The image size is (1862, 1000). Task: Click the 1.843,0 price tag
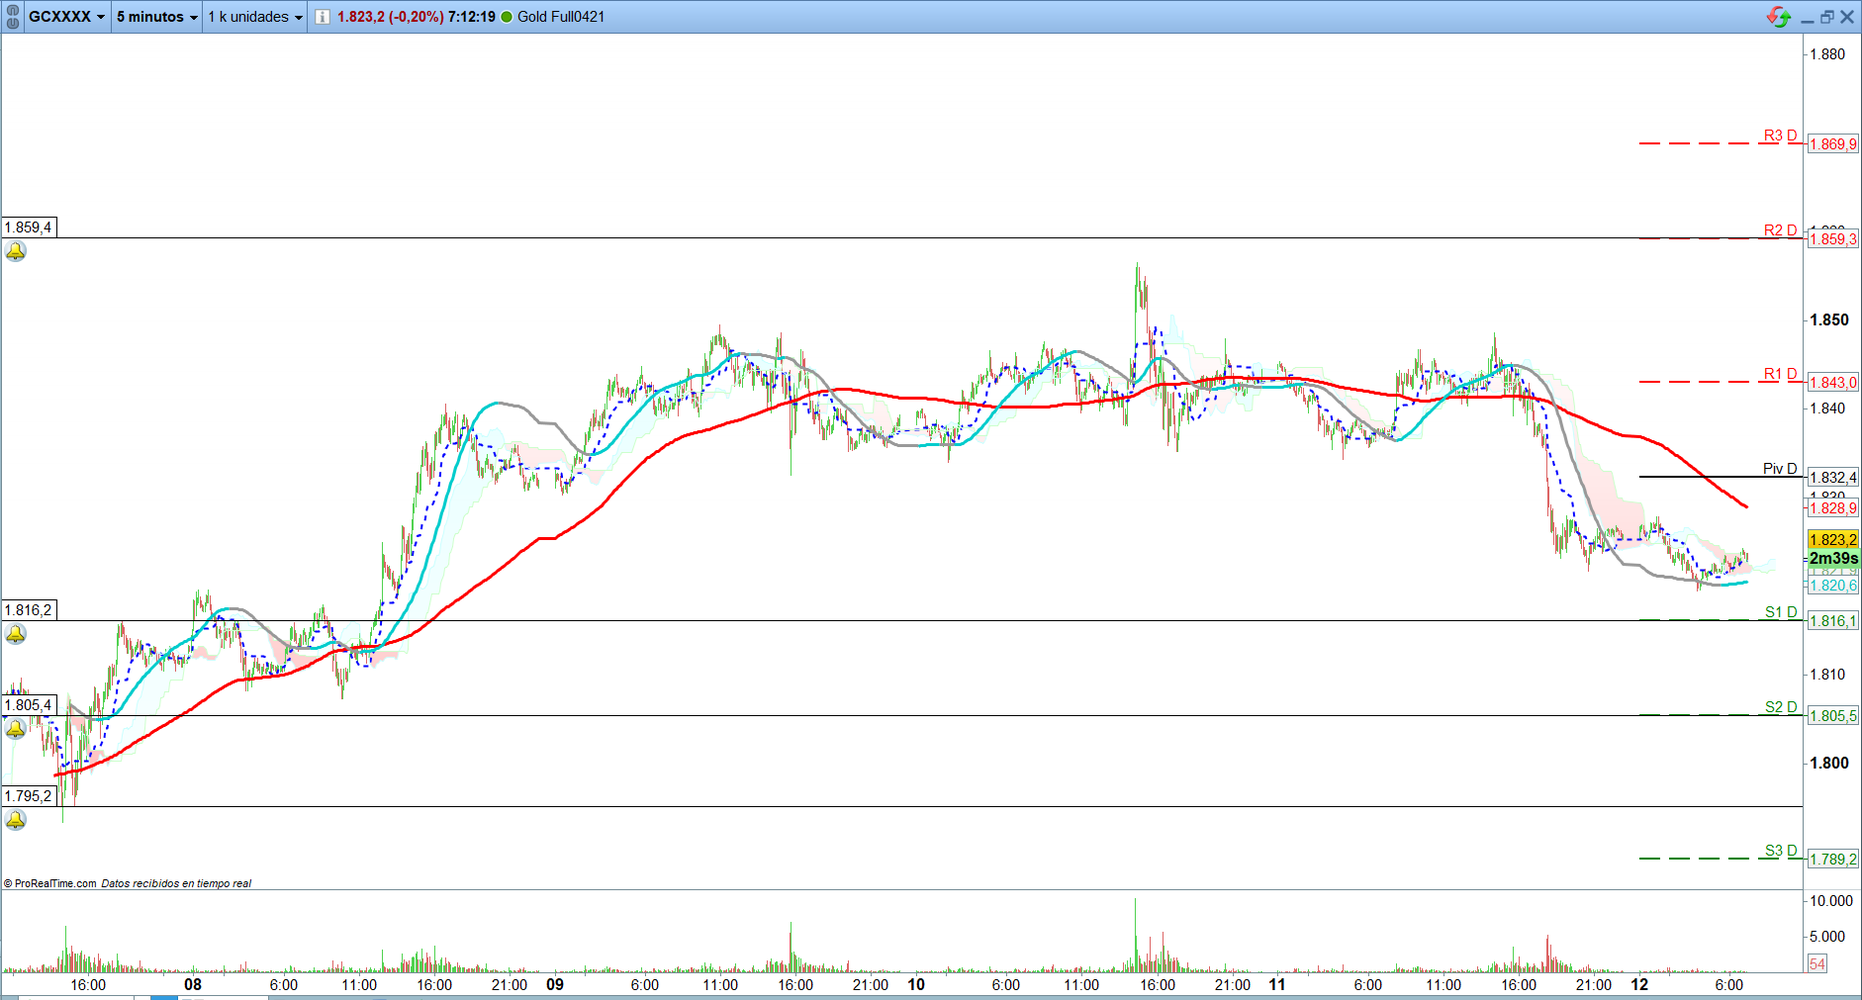point(1833,382)
